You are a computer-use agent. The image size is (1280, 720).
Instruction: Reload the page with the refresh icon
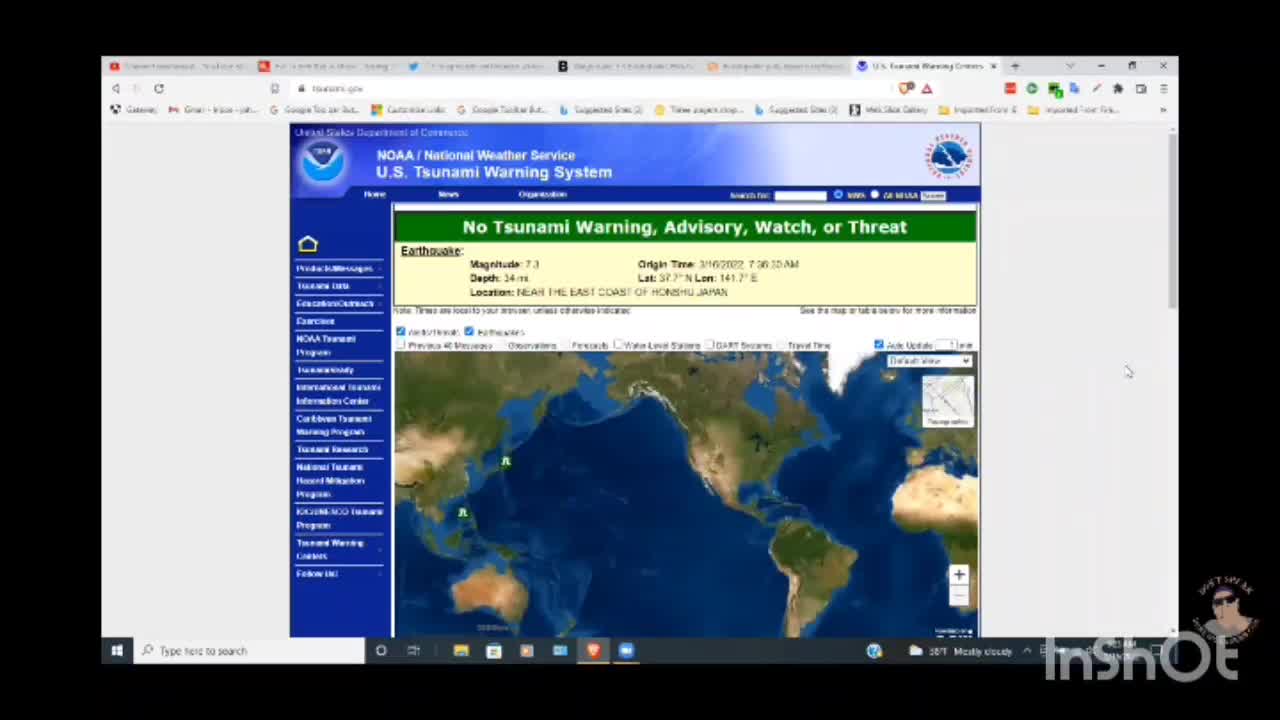[x=158, y=88]
